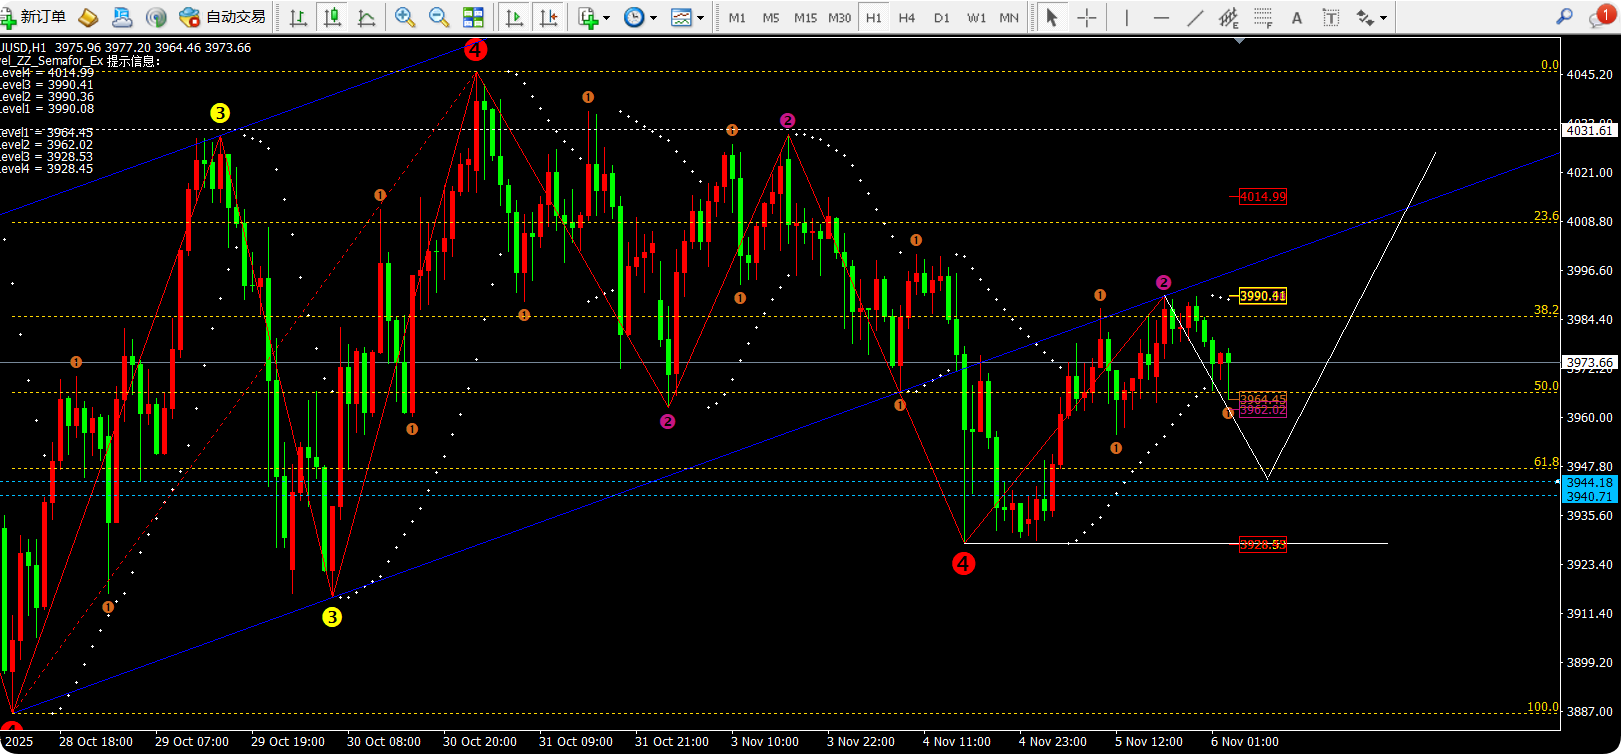Image resolution: width=1621 pixels, height=754 pixels.
Task: Tile chart windows with grid icon
Action: [473, 17]
